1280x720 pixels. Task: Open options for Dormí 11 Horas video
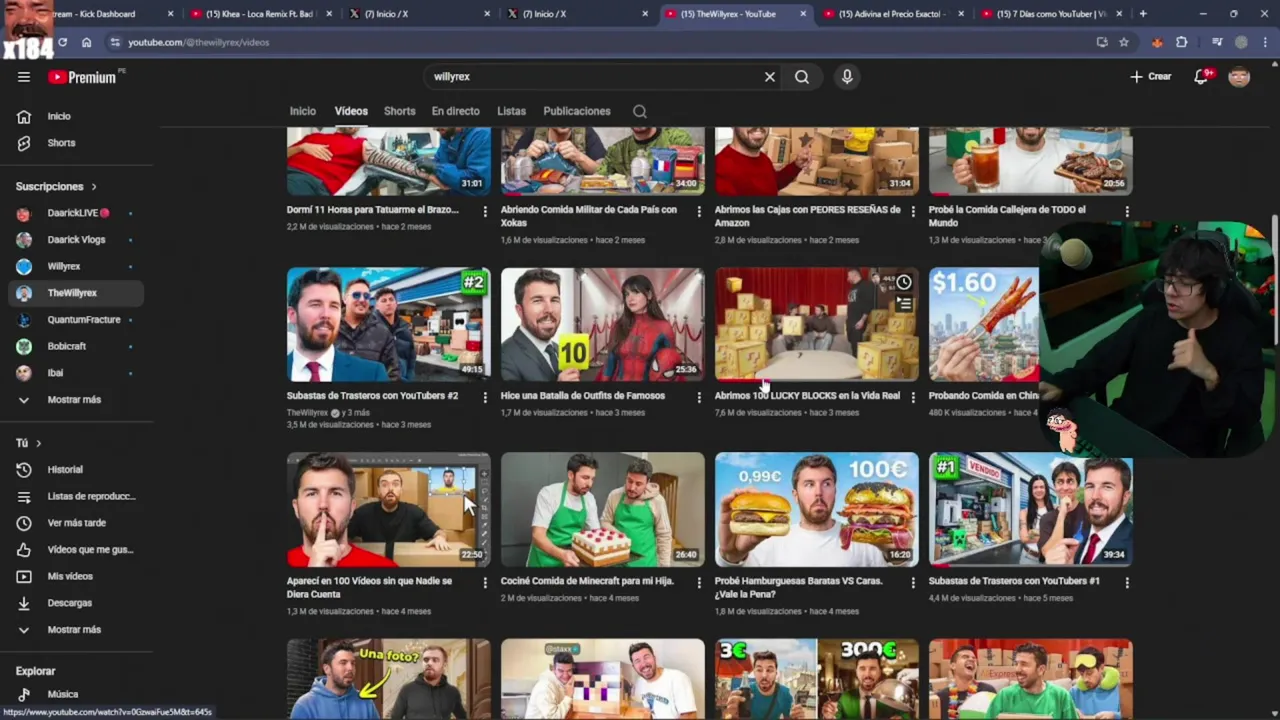pos(485,211)
